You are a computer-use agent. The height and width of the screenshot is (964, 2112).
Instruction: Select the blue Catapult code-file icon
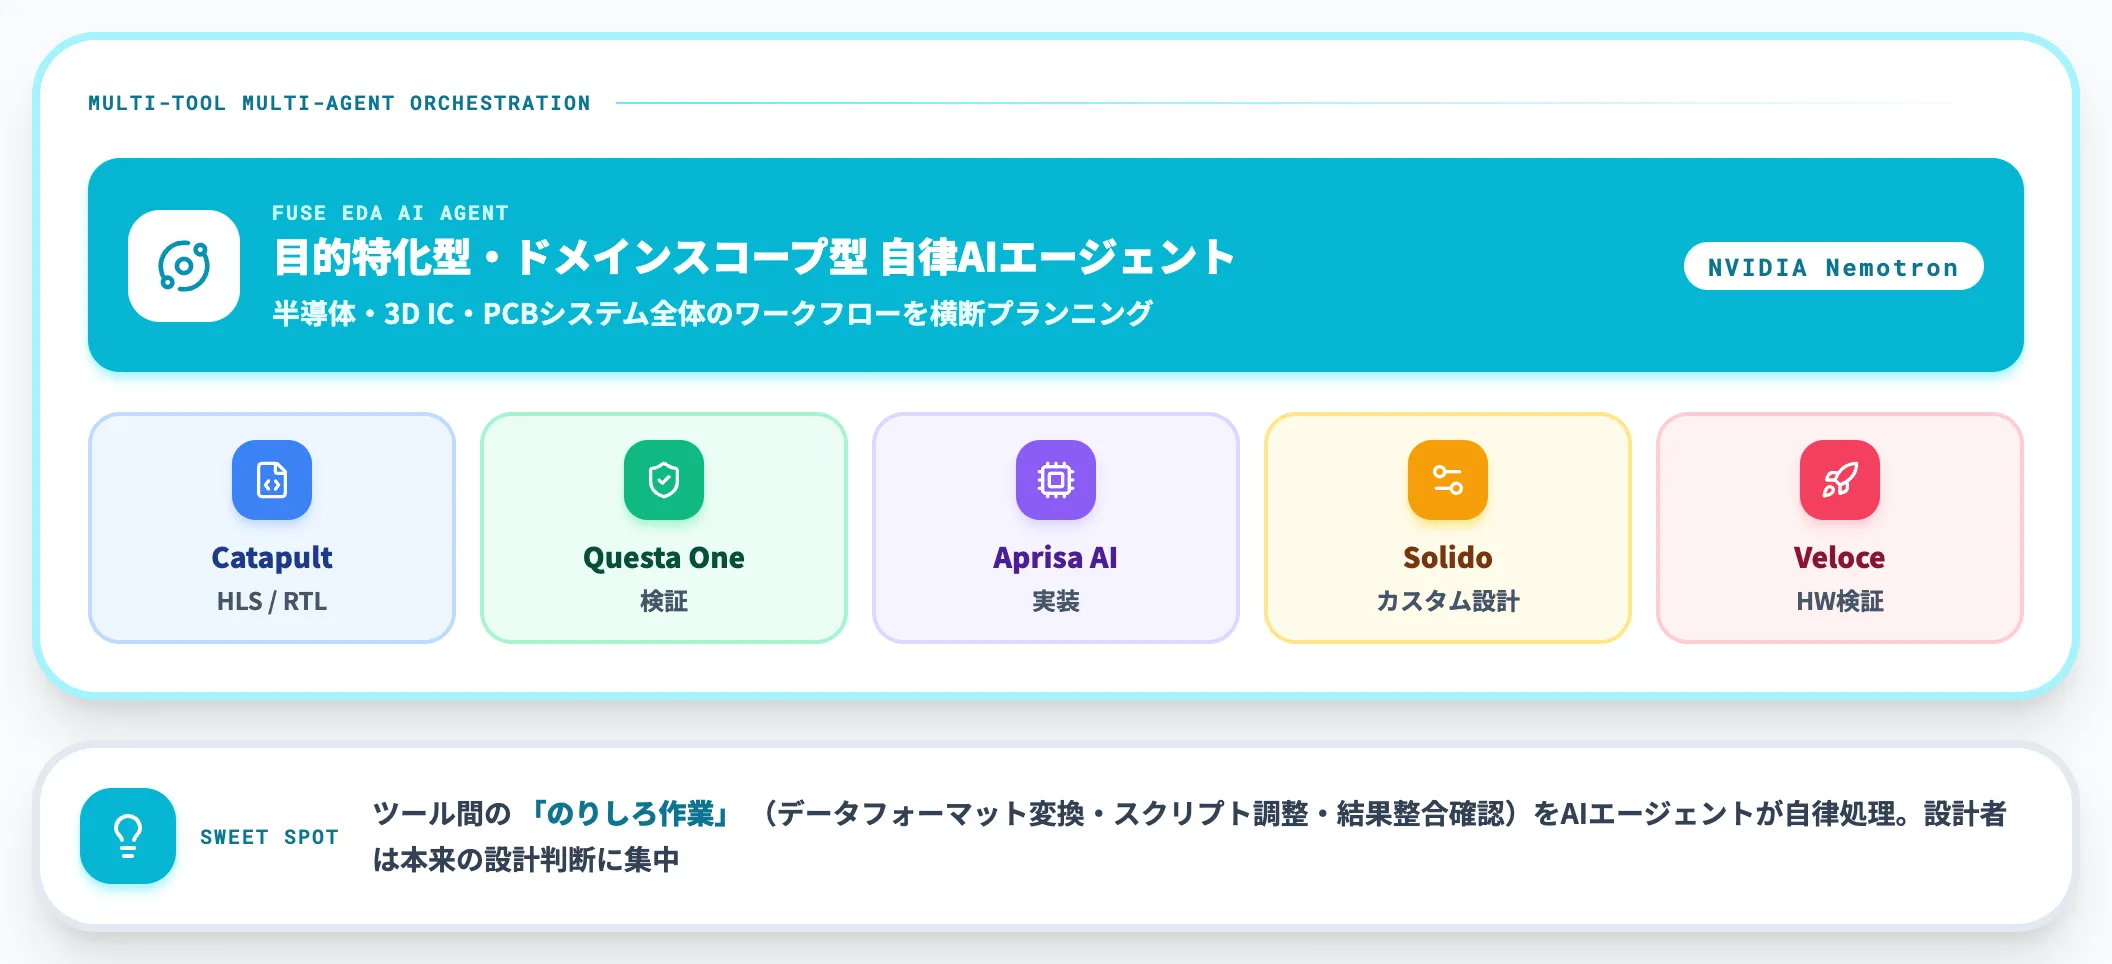coord(272,480)
